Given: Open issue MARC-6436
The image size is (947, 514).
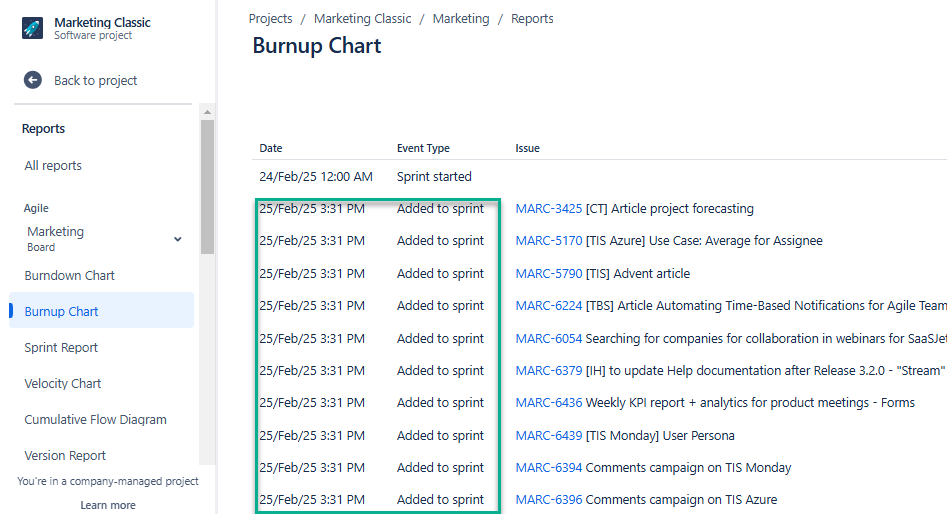Looking at the screenshot, I should (x=548, y=402).
